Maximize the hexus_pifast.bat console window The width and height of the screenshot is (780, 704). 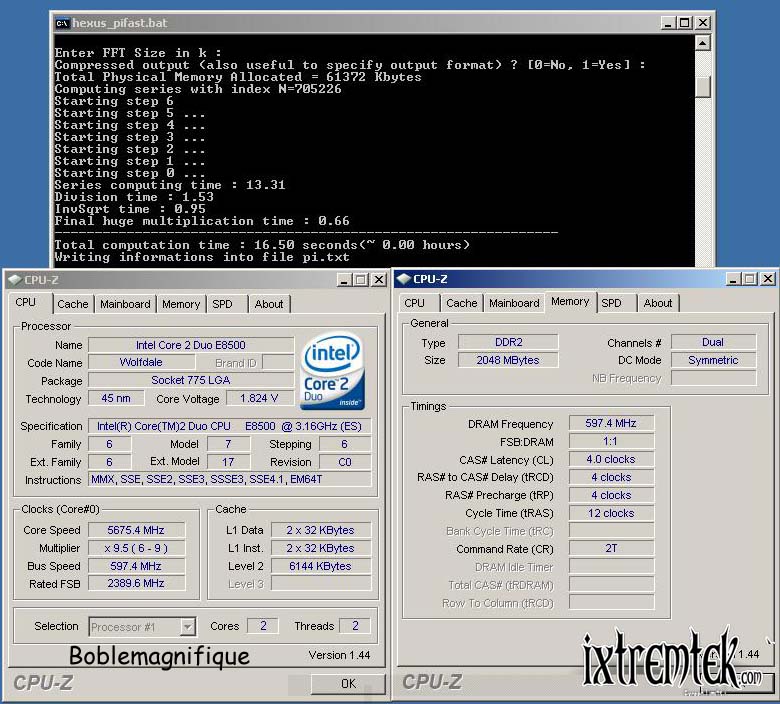[x=685, y=23]
